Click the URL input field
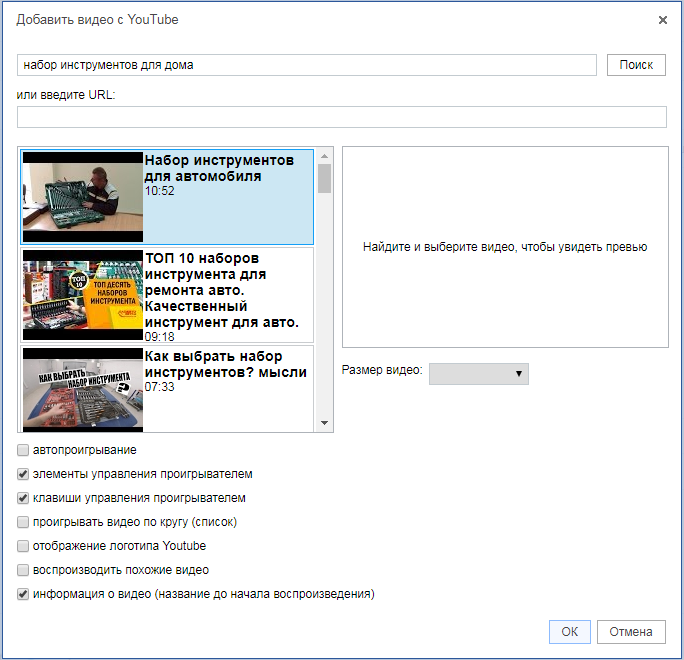Viewport: 684px width, 660px height. pyautogui.click(x=341, y=117)
